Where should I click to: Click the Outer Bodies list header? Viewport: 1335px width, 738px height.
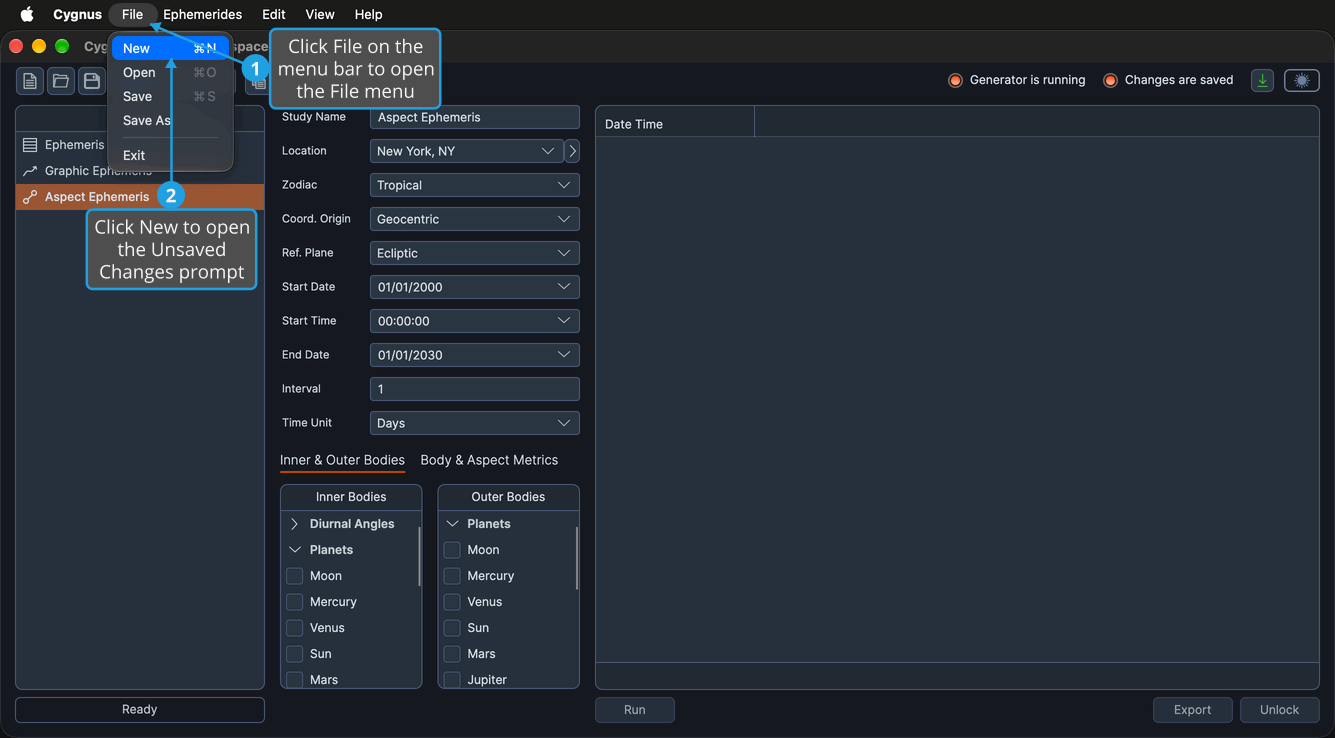[x=508, y=497]
